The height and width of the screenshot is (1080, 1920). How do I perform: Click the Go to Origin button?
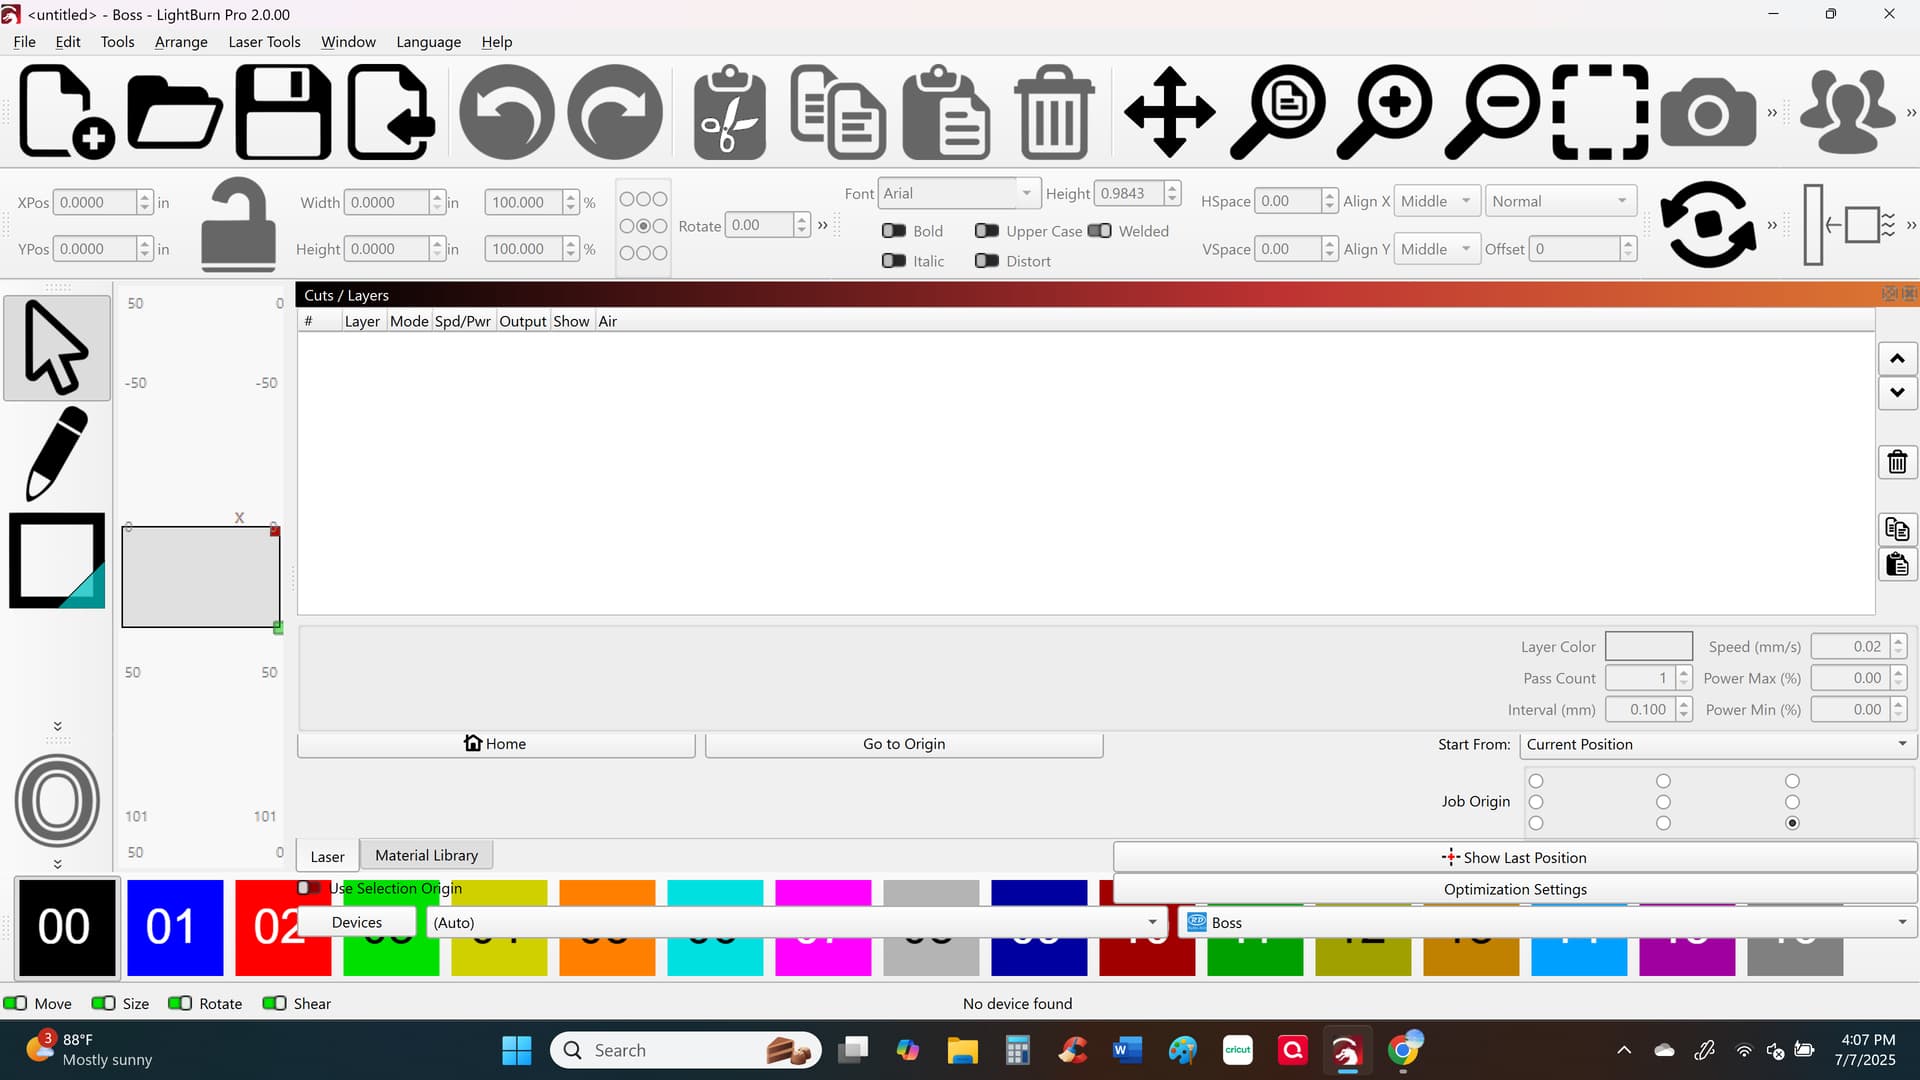coord(904,744)
